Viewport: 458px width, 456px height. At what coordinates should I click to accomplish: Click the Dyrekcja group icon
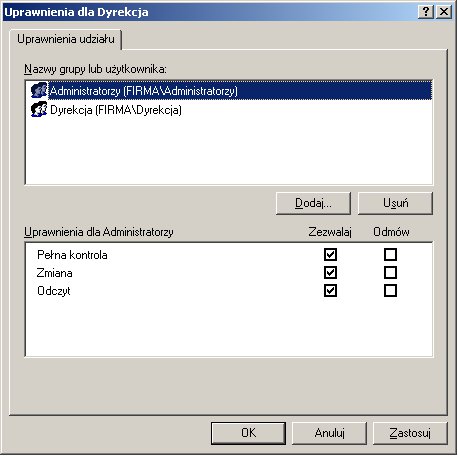point(39,109)
